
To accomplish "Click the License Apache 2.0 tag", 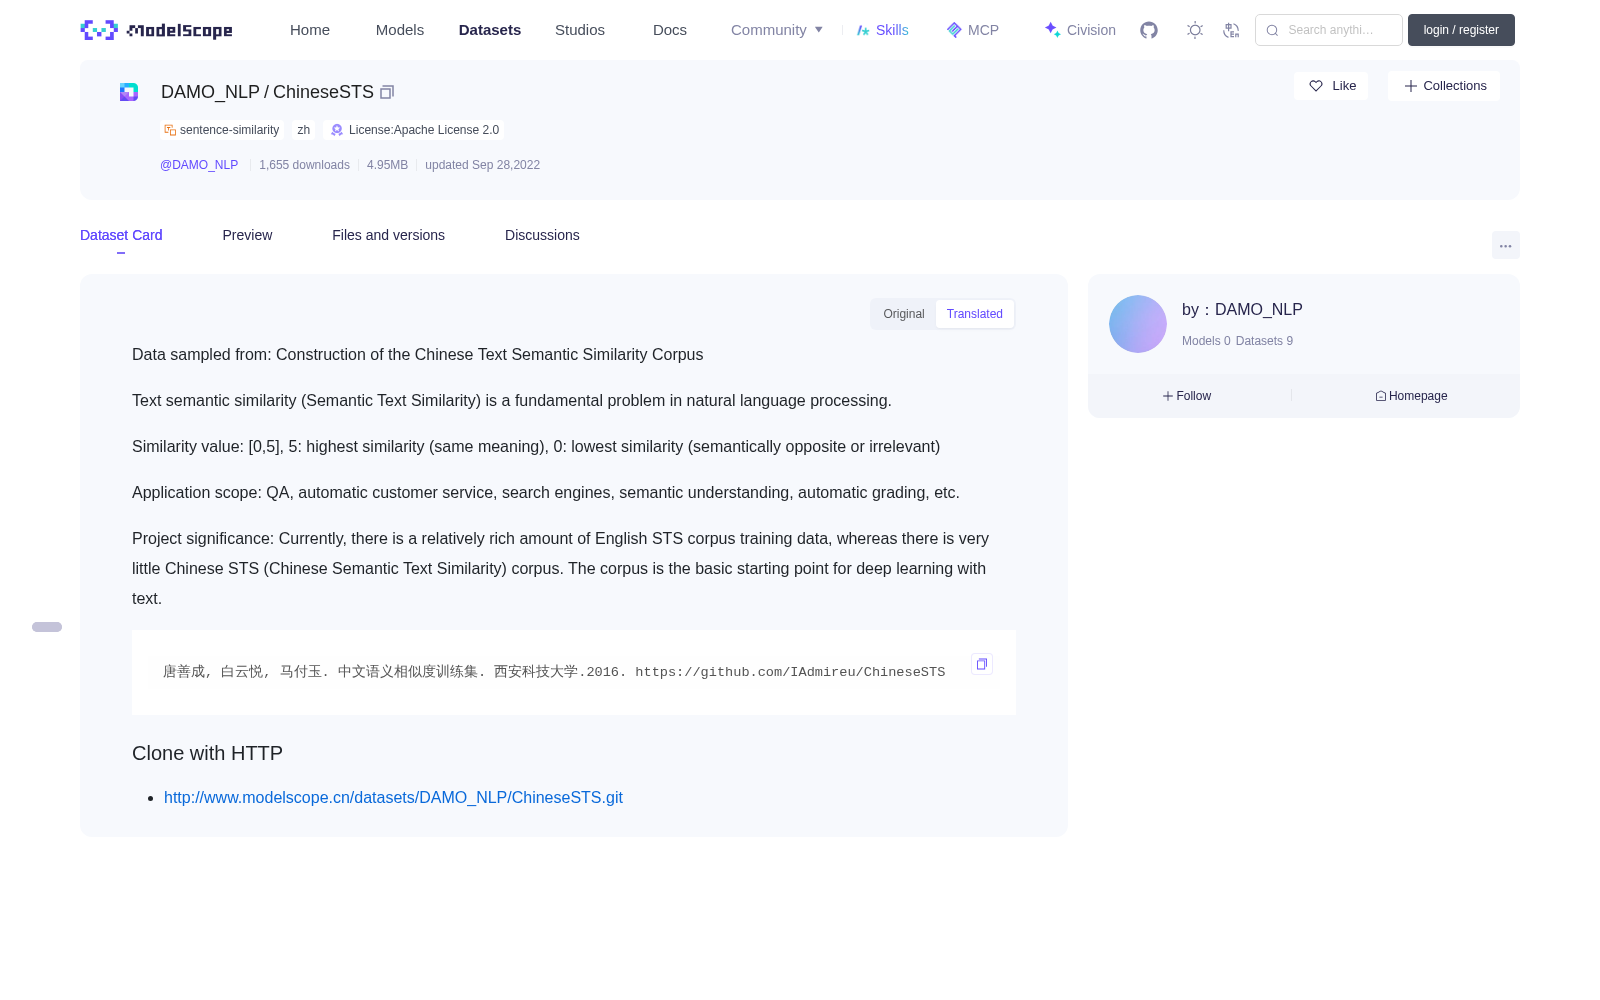I will click(415, 130).
